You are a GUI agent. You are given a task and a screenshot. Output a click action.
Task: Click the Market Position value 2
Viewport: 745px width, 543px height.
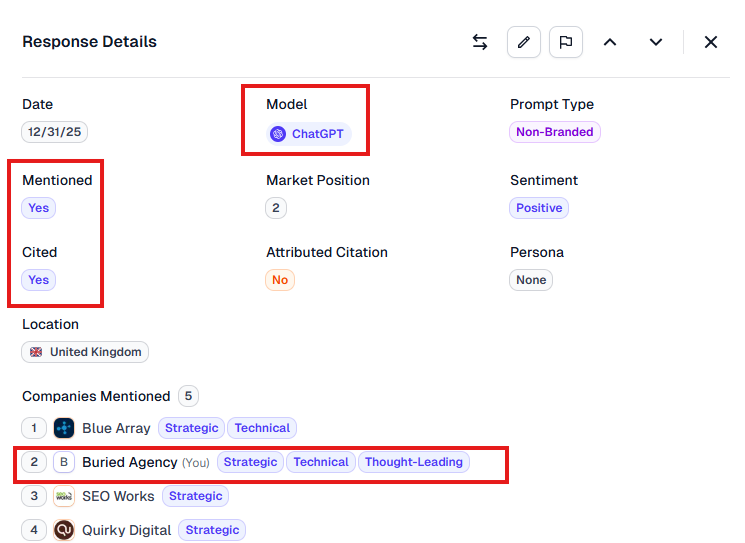[x=276, y=208]
